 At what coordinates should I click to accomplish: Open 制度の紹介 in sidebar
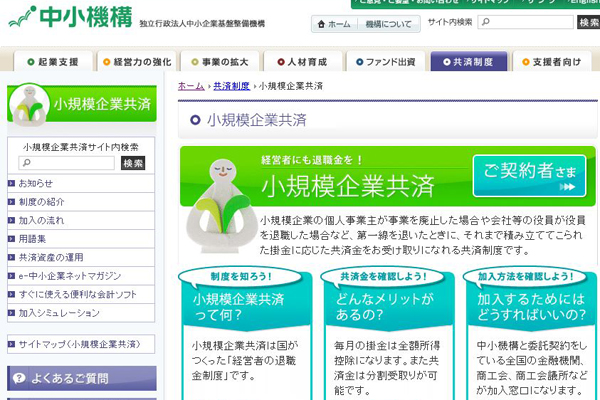pos(81,202)
